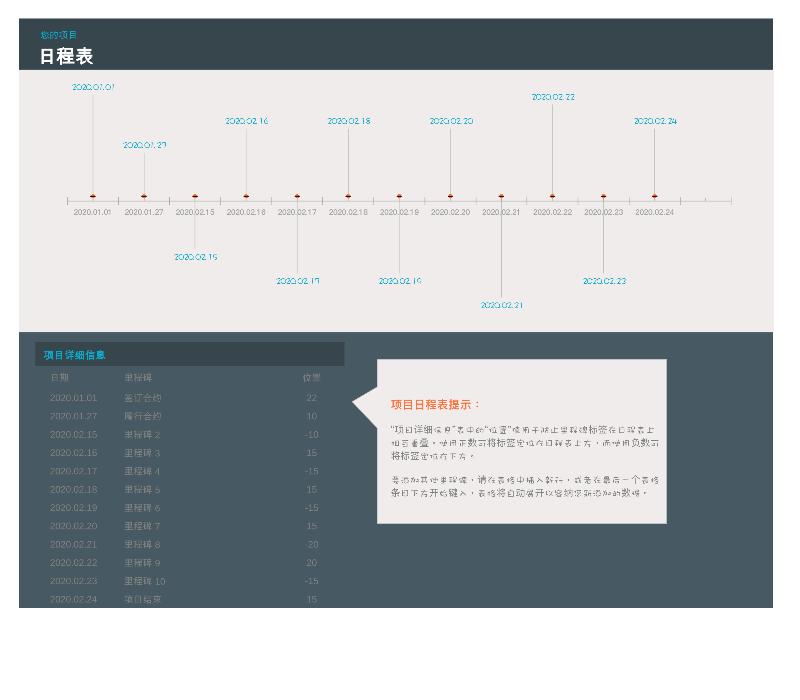Select the blue 2020.02.18 callout above the axis
This screenshot has width=800, height=700.
pyautogui.click(x=349, y=121)
